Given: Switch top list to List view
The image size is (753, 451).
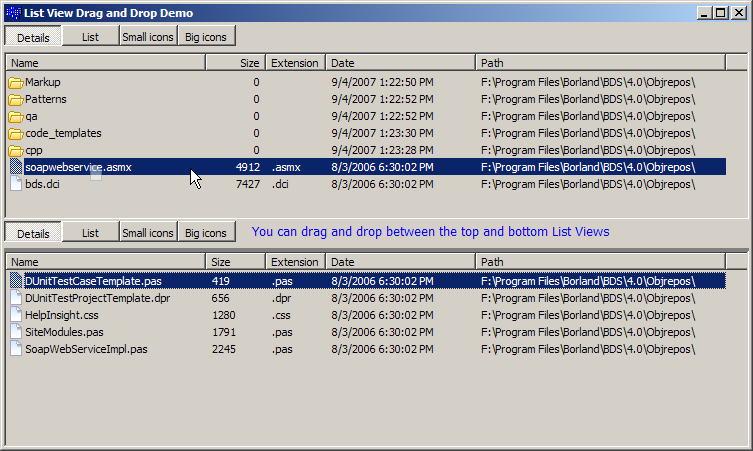Looking at the screenshot, I should coord(90,37).
